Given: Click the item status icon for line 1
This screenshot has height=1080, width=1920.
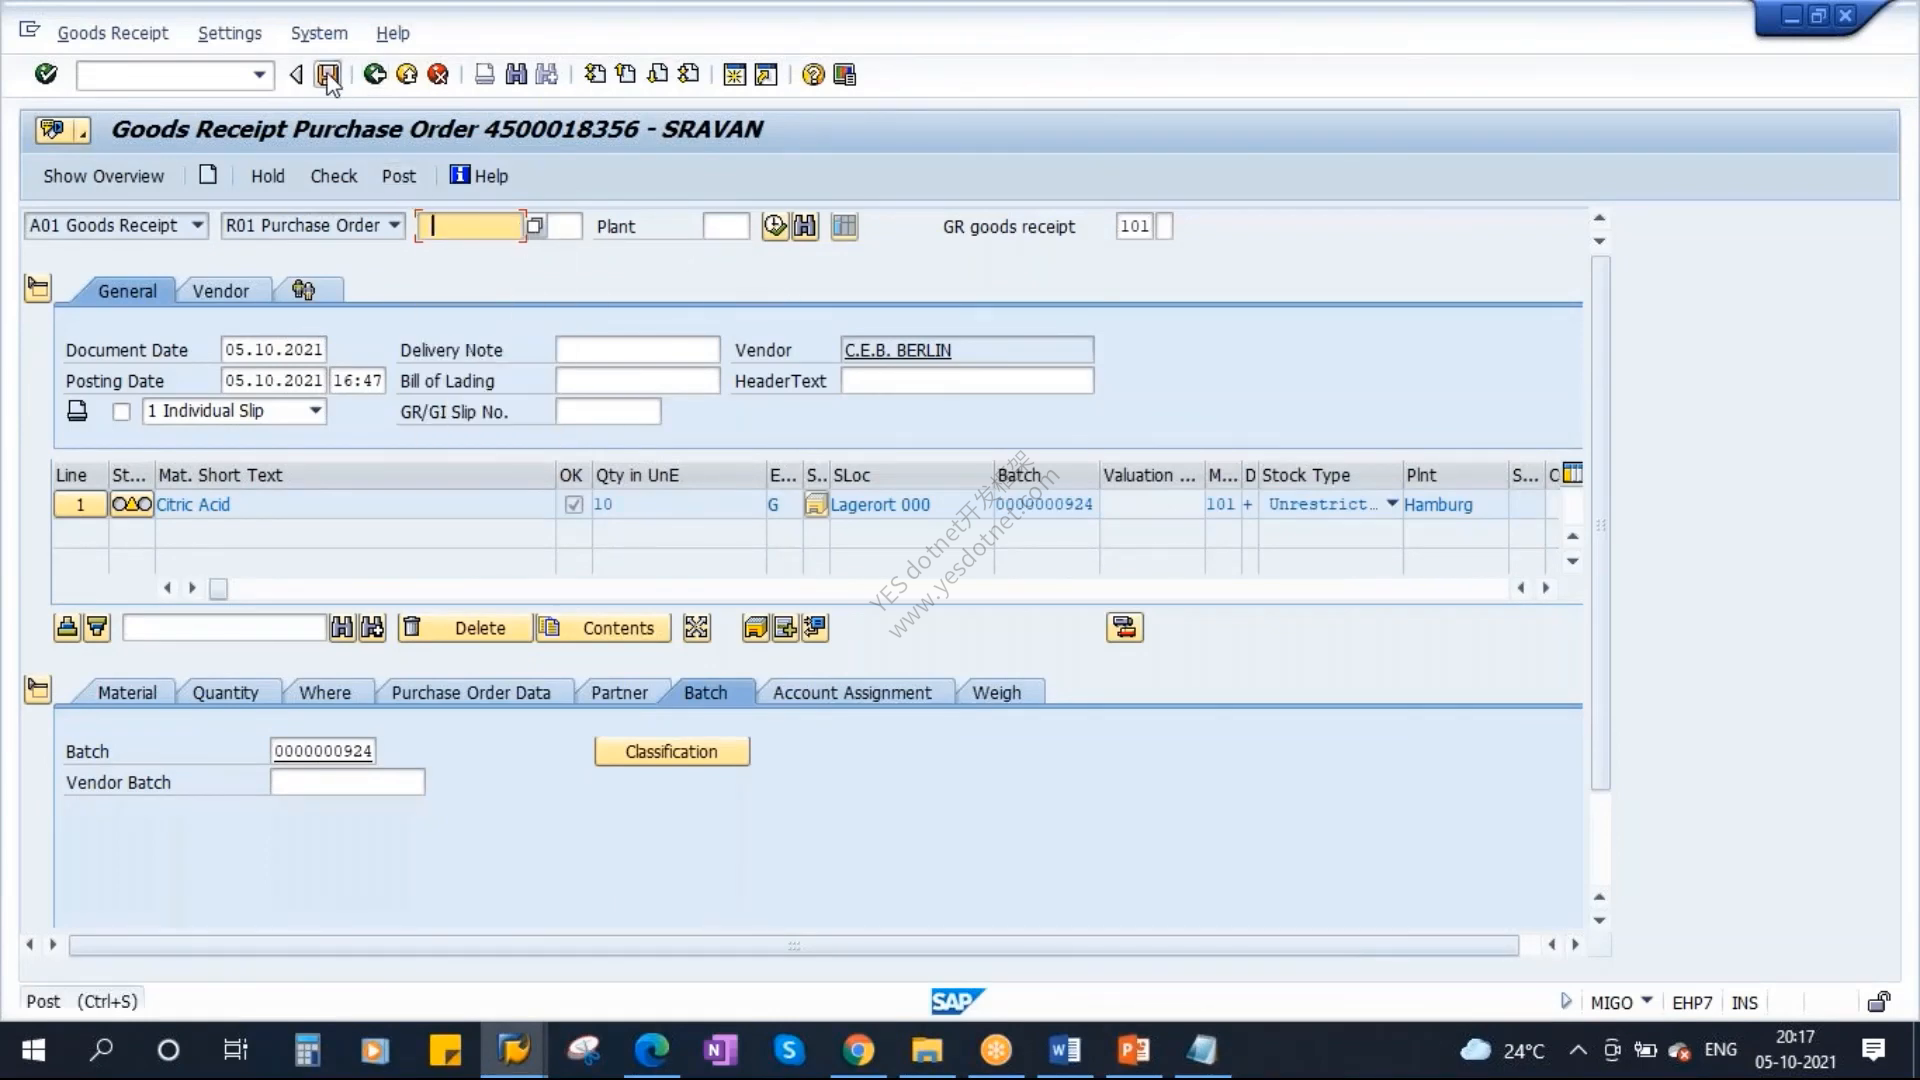Looking at the screenshot, I should 131,505.
